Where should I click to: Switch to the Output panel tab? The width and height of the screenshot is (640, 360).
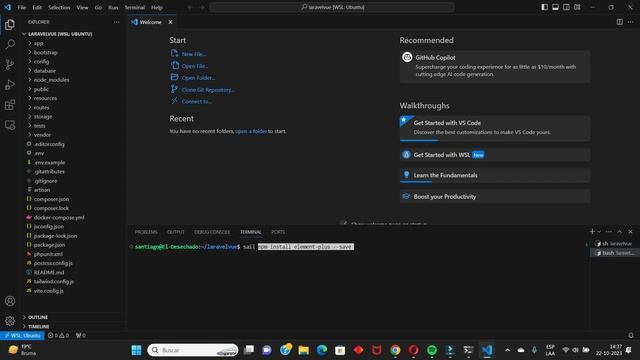coord(176,232)
